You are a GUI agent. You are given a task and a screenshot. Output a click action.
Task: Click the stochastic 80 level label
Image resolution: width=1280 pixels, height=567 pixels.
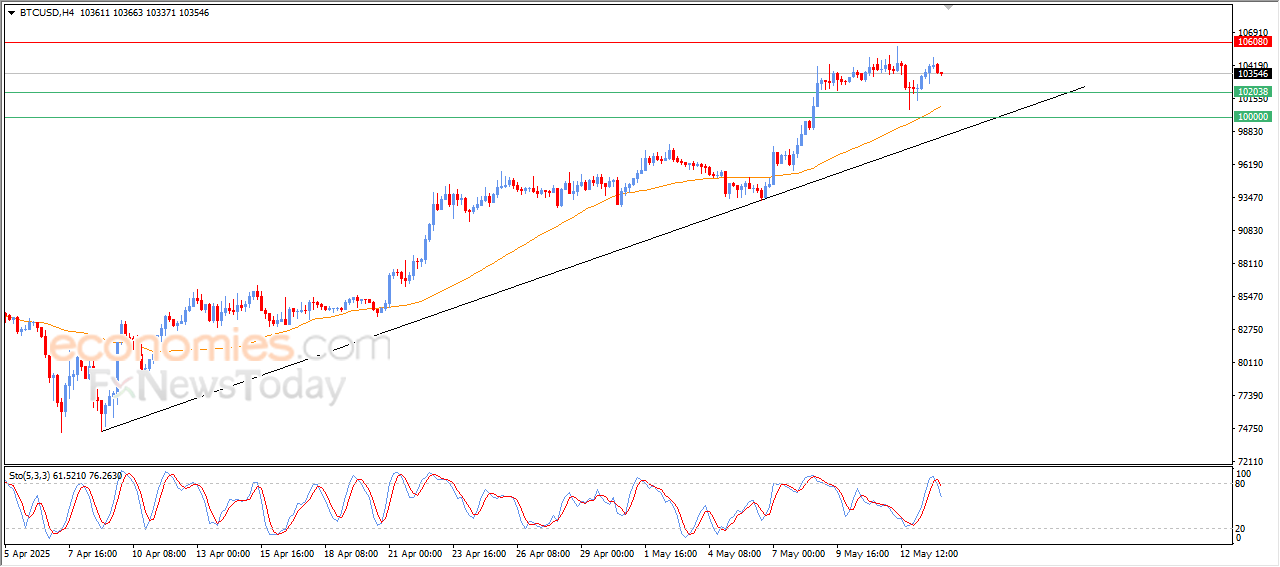(1241, 485)
